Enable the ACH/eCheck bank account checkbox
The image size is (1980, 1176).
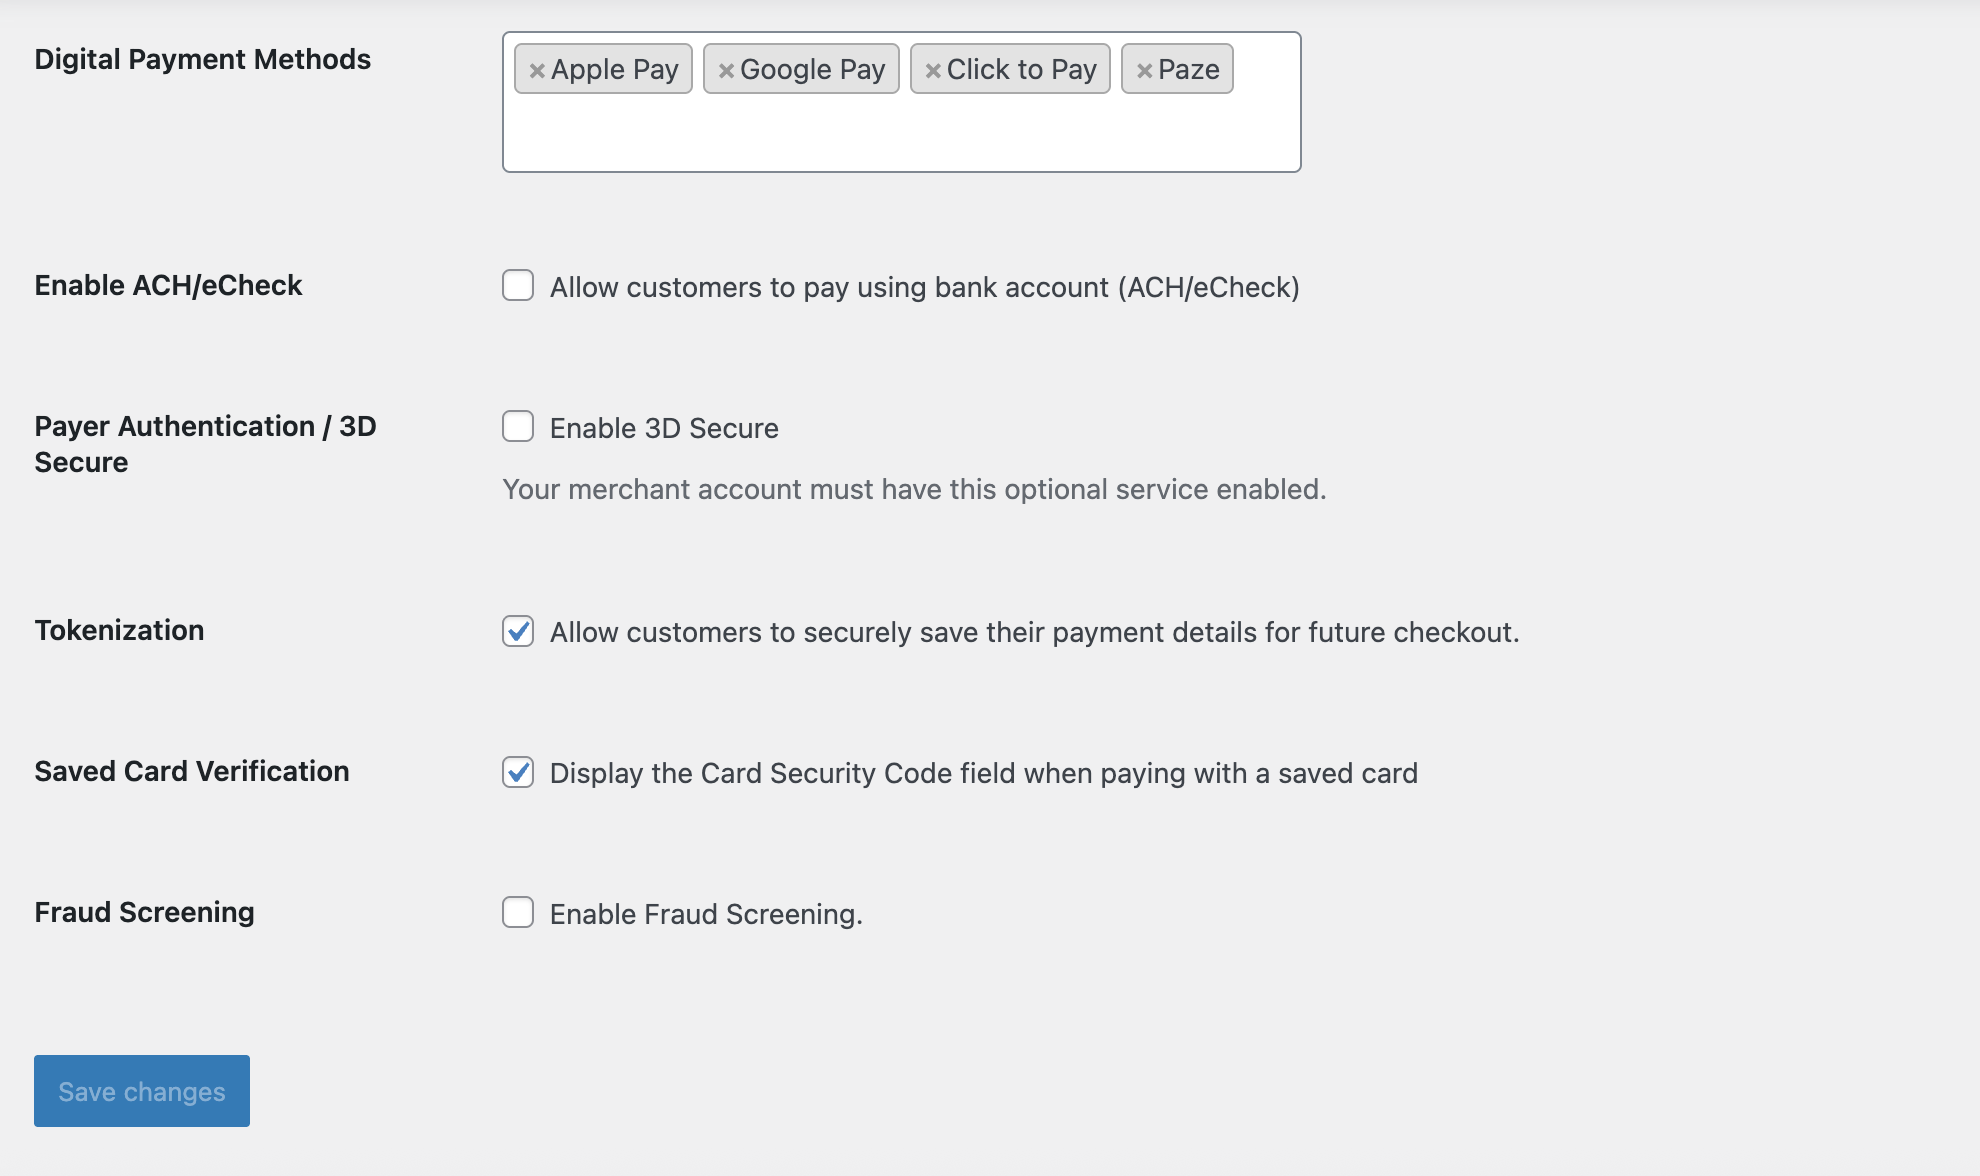pyautogui.click(x=518, y=286)
